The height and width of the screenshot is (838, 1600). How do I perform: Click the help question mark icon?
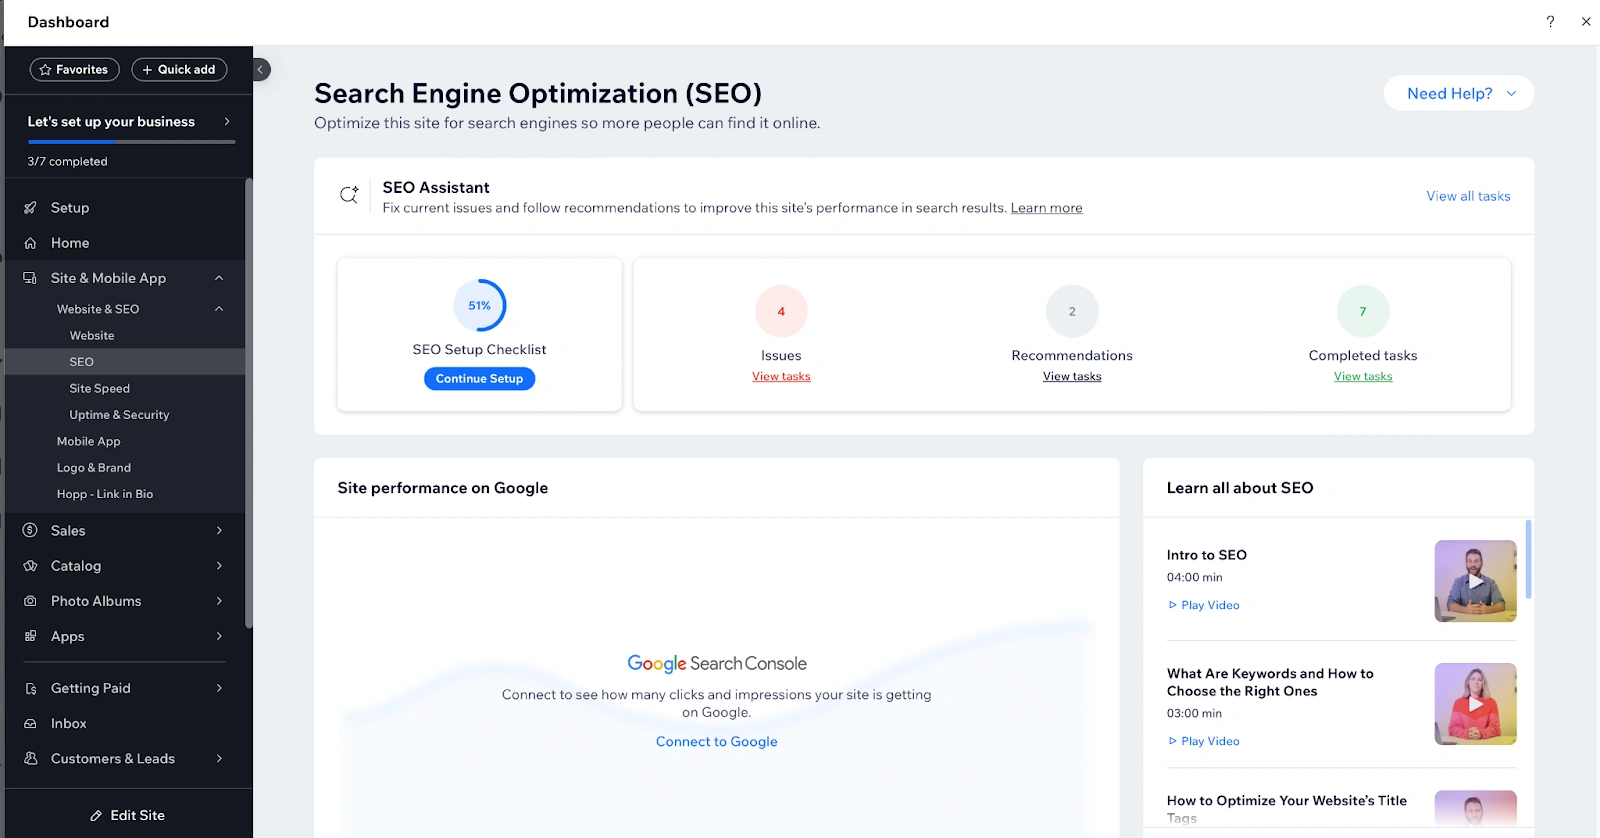1550,21
